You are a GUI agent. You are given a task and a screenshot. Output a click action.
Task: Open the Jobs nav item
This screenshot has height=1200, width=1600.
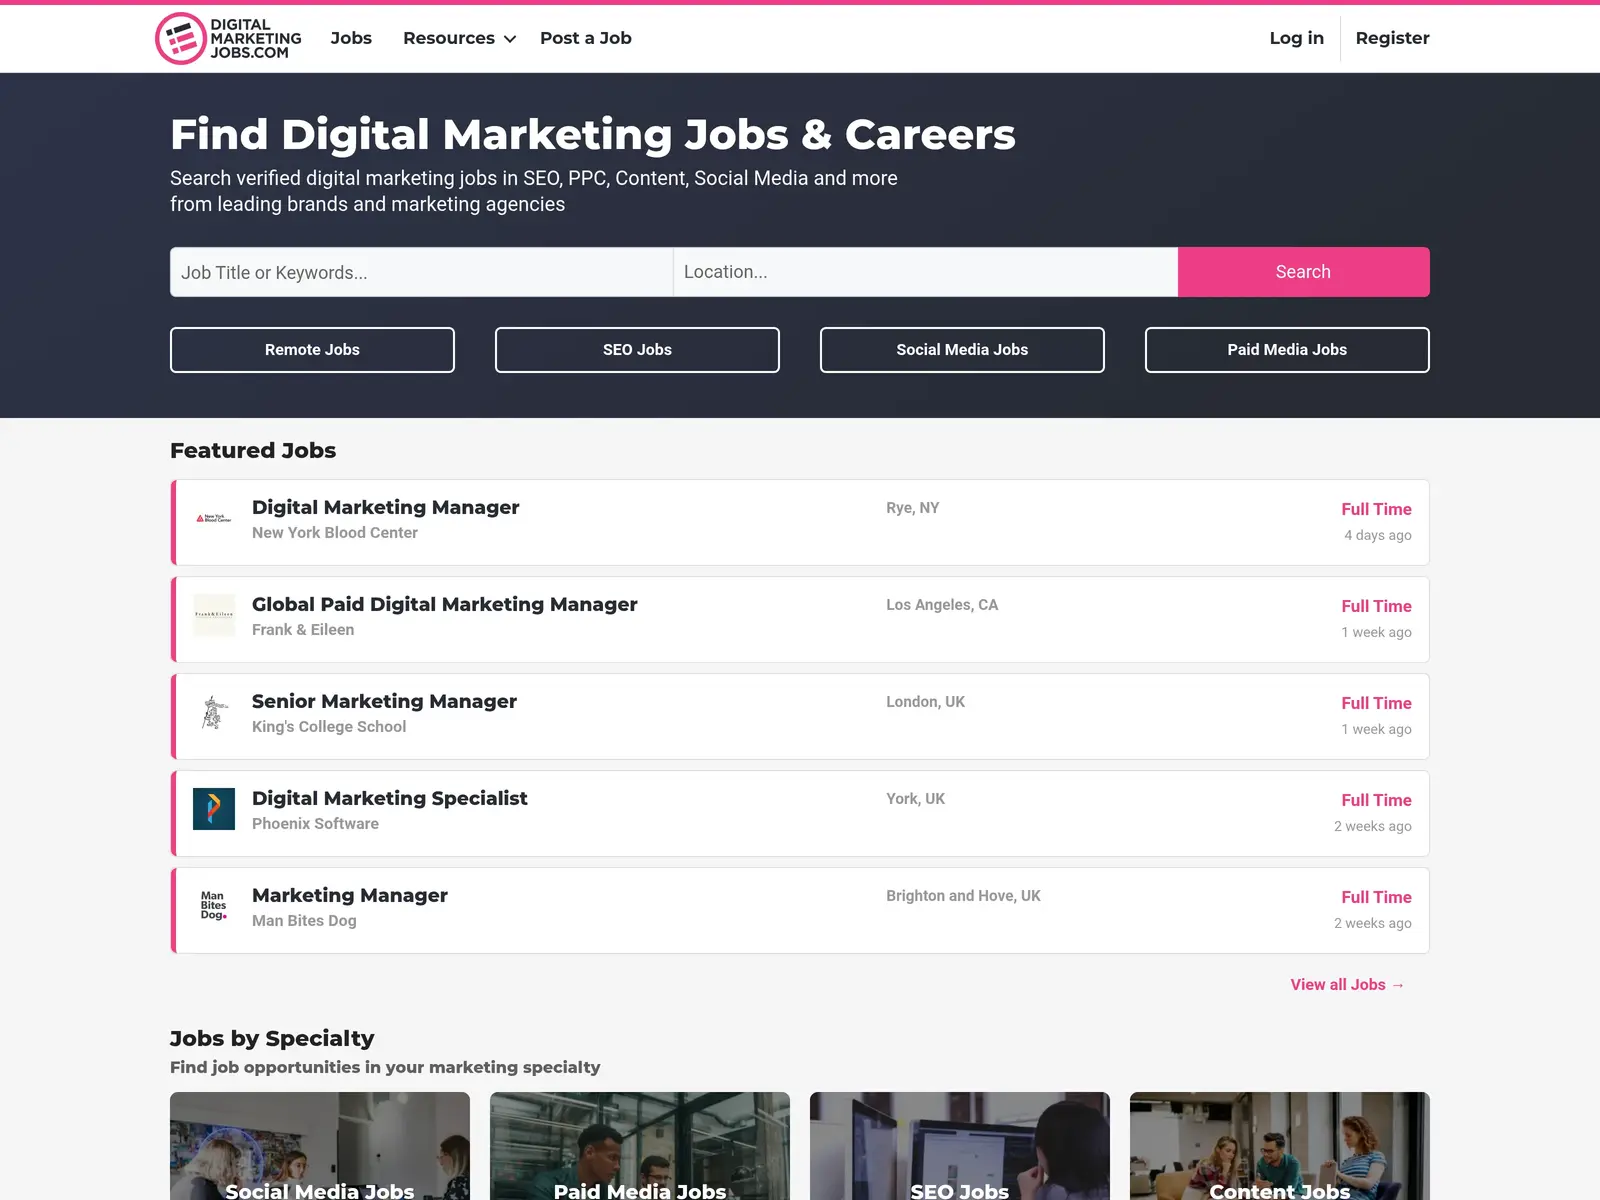pyautogui.click(x=351, y=38)
